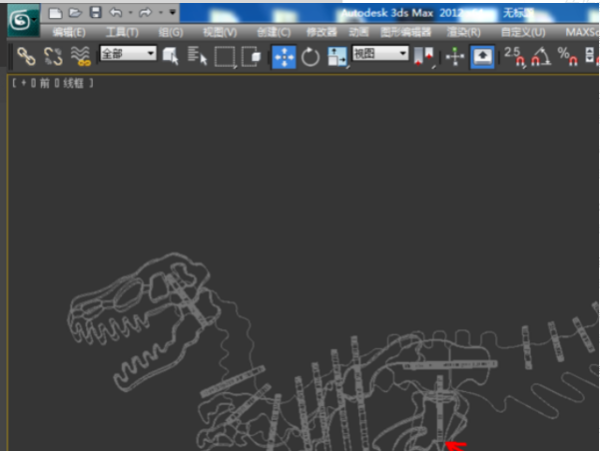Open the MAXScript menu
This screenshot has width=600, height=451.
click(x=582, y=32)
